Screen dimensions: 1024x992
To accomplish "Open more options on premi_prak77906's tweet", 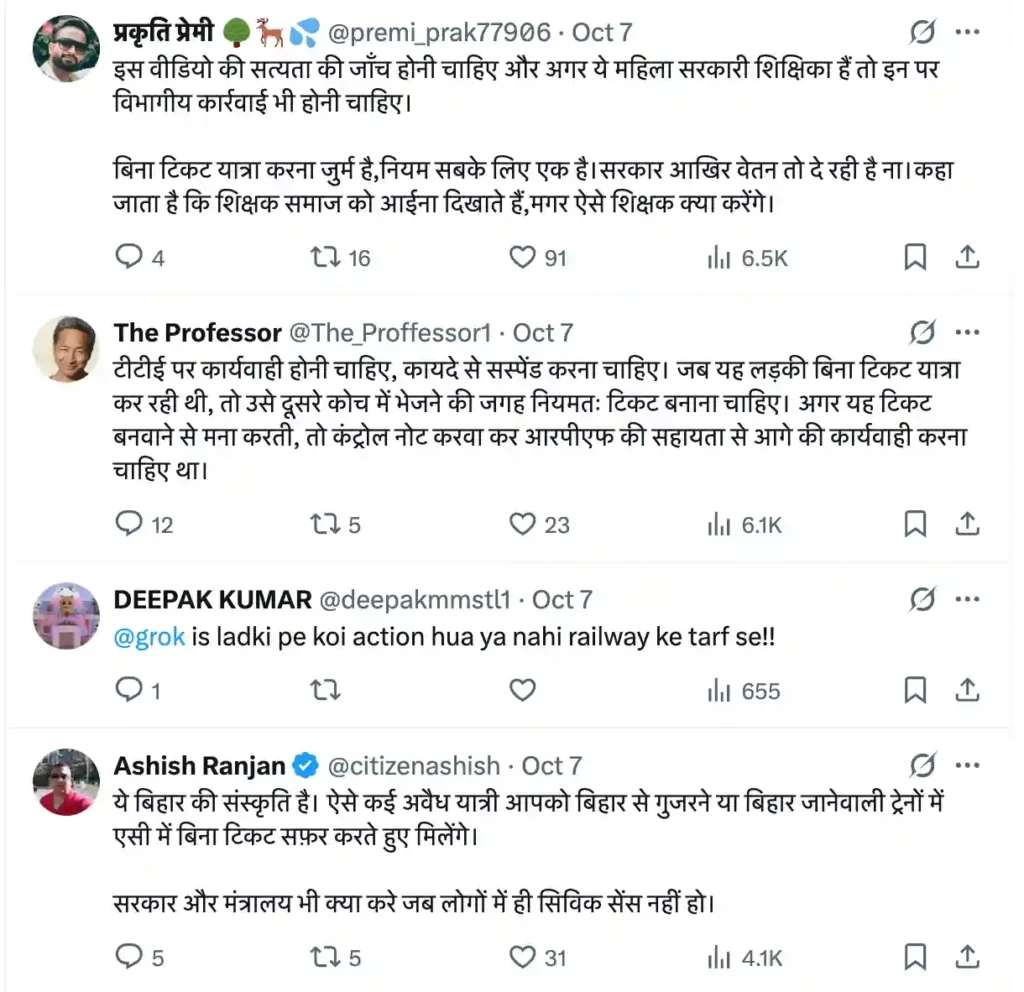I will coord(967,32).
